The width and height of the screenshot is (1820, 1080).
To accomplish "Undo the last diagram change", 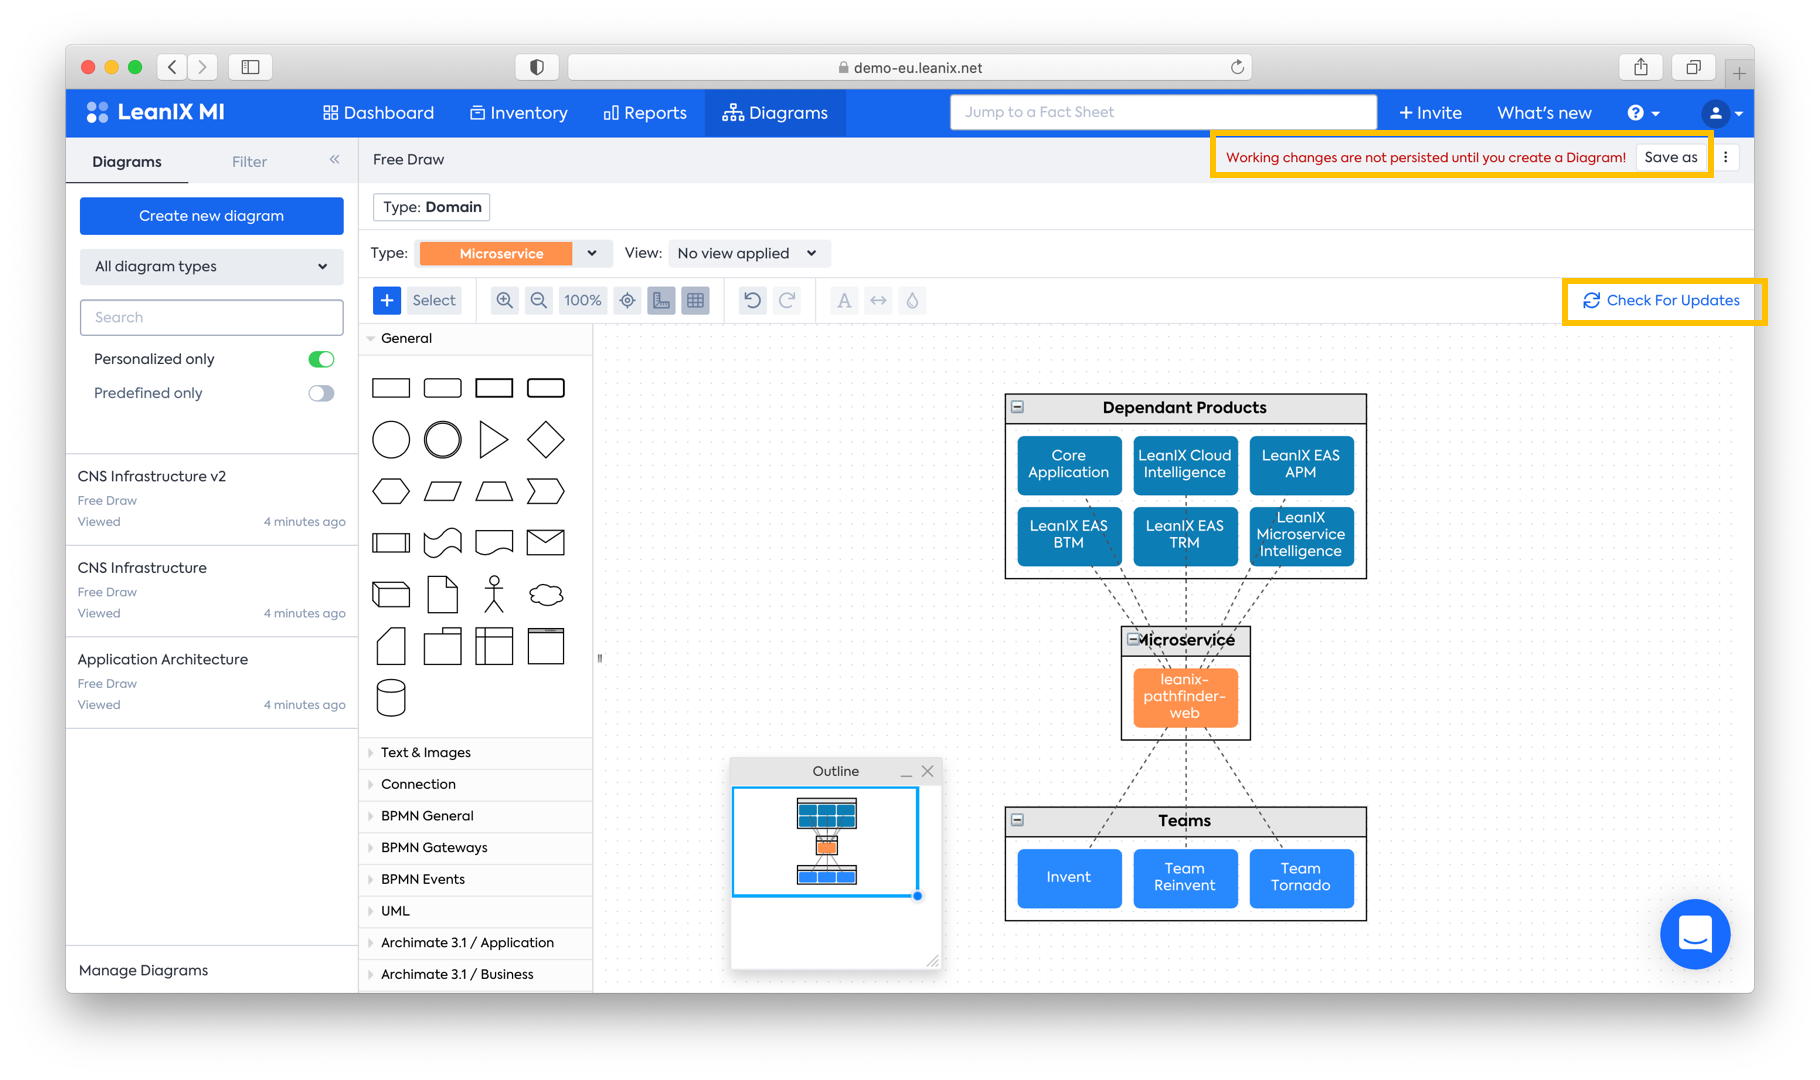I will [753, 300].
